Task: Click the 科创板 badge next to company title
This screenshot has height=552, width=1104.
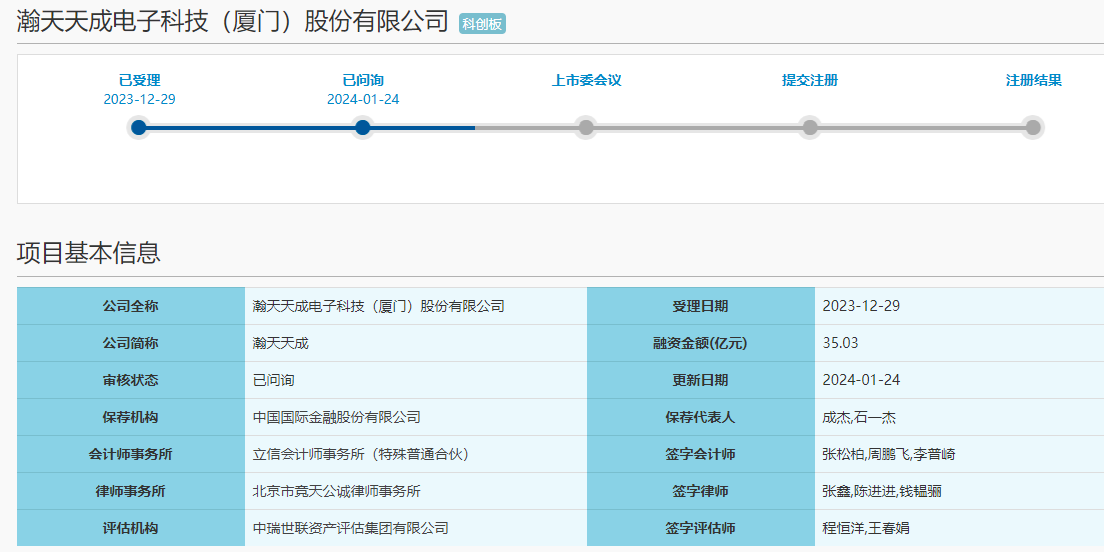Action: coord(482,24)
